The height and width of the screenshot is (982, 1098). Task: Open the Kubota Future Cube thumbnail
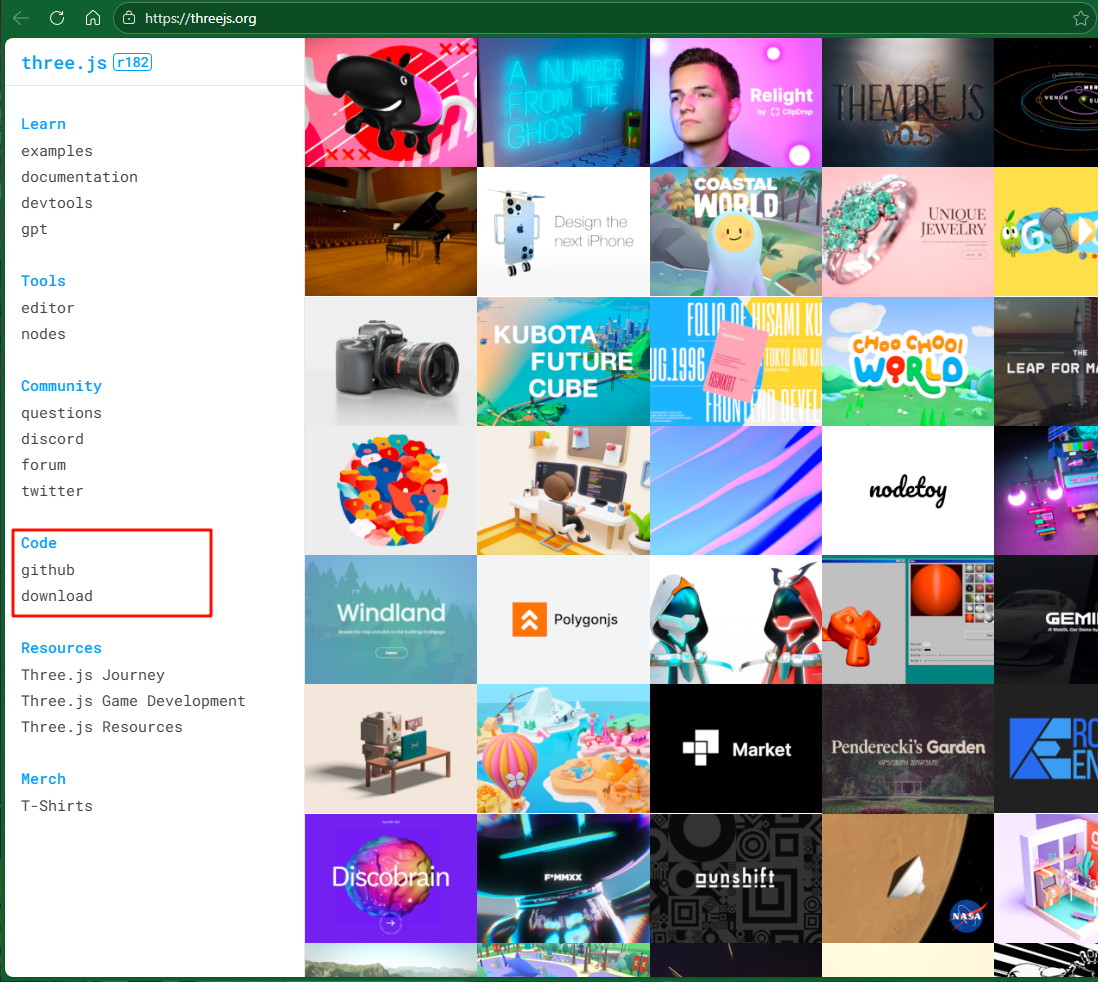pos(563,361)
